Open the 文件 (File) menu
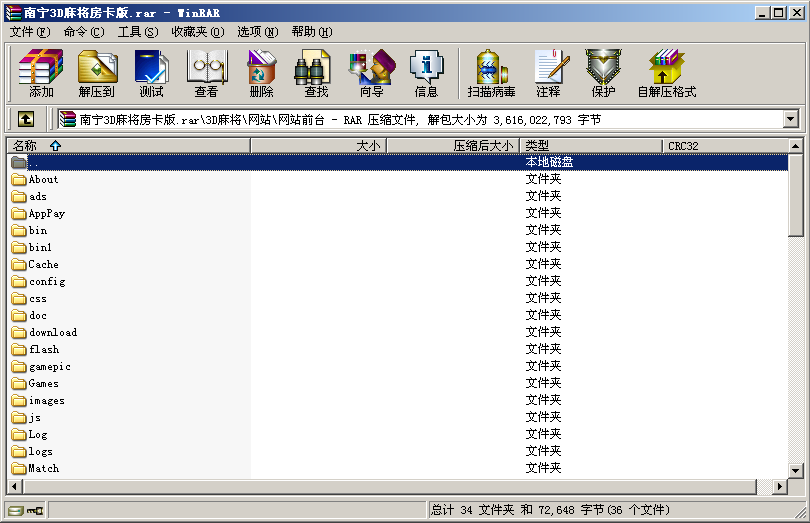 tap(30, 32)
